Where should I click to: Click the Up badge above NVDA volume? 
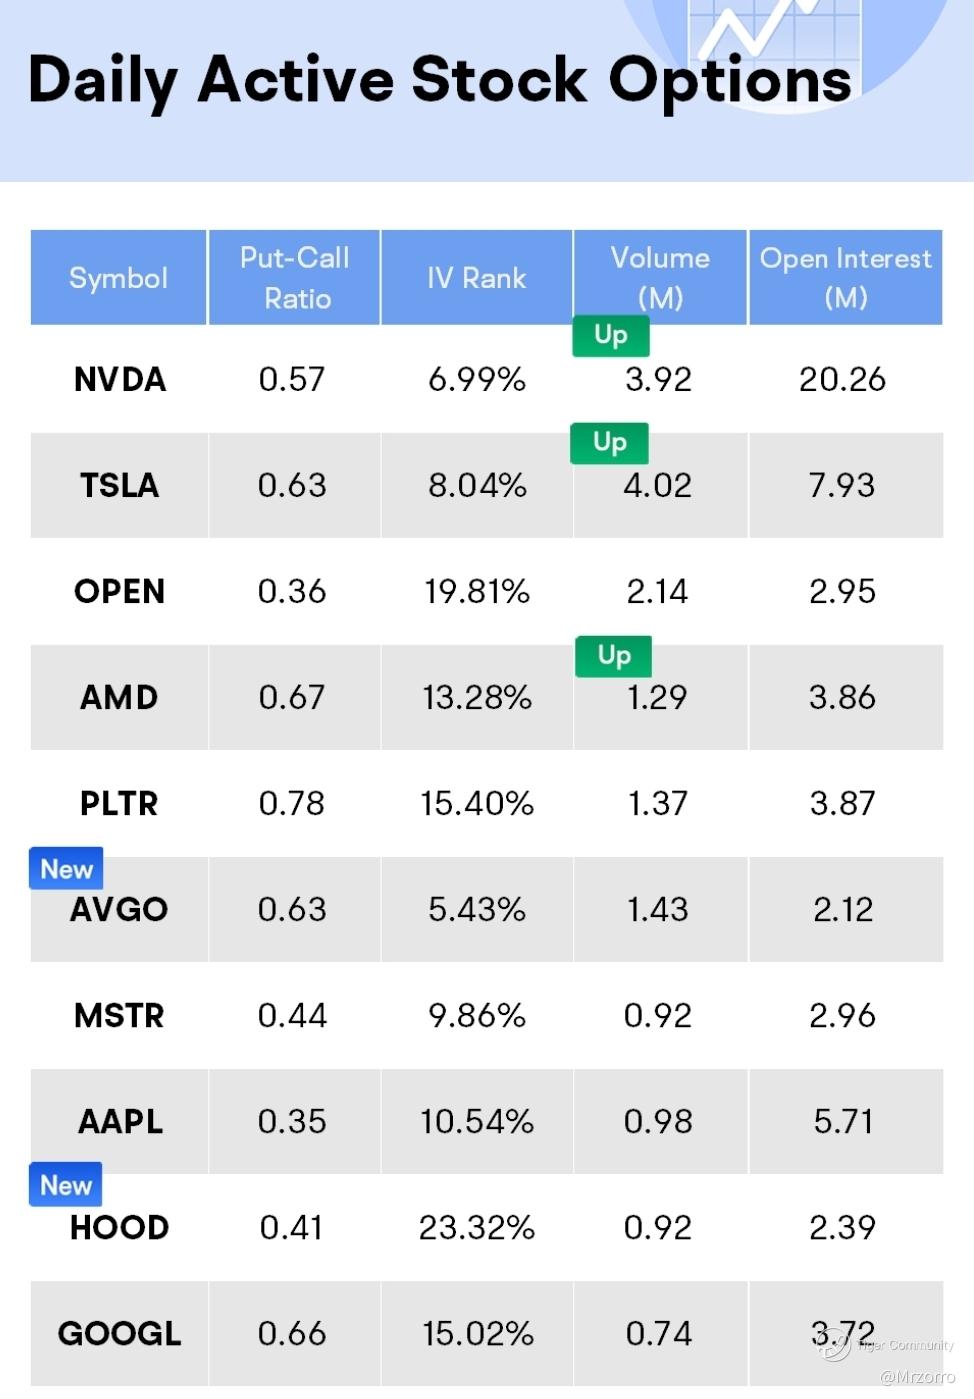pyautogui.click(x=610, y=335)
